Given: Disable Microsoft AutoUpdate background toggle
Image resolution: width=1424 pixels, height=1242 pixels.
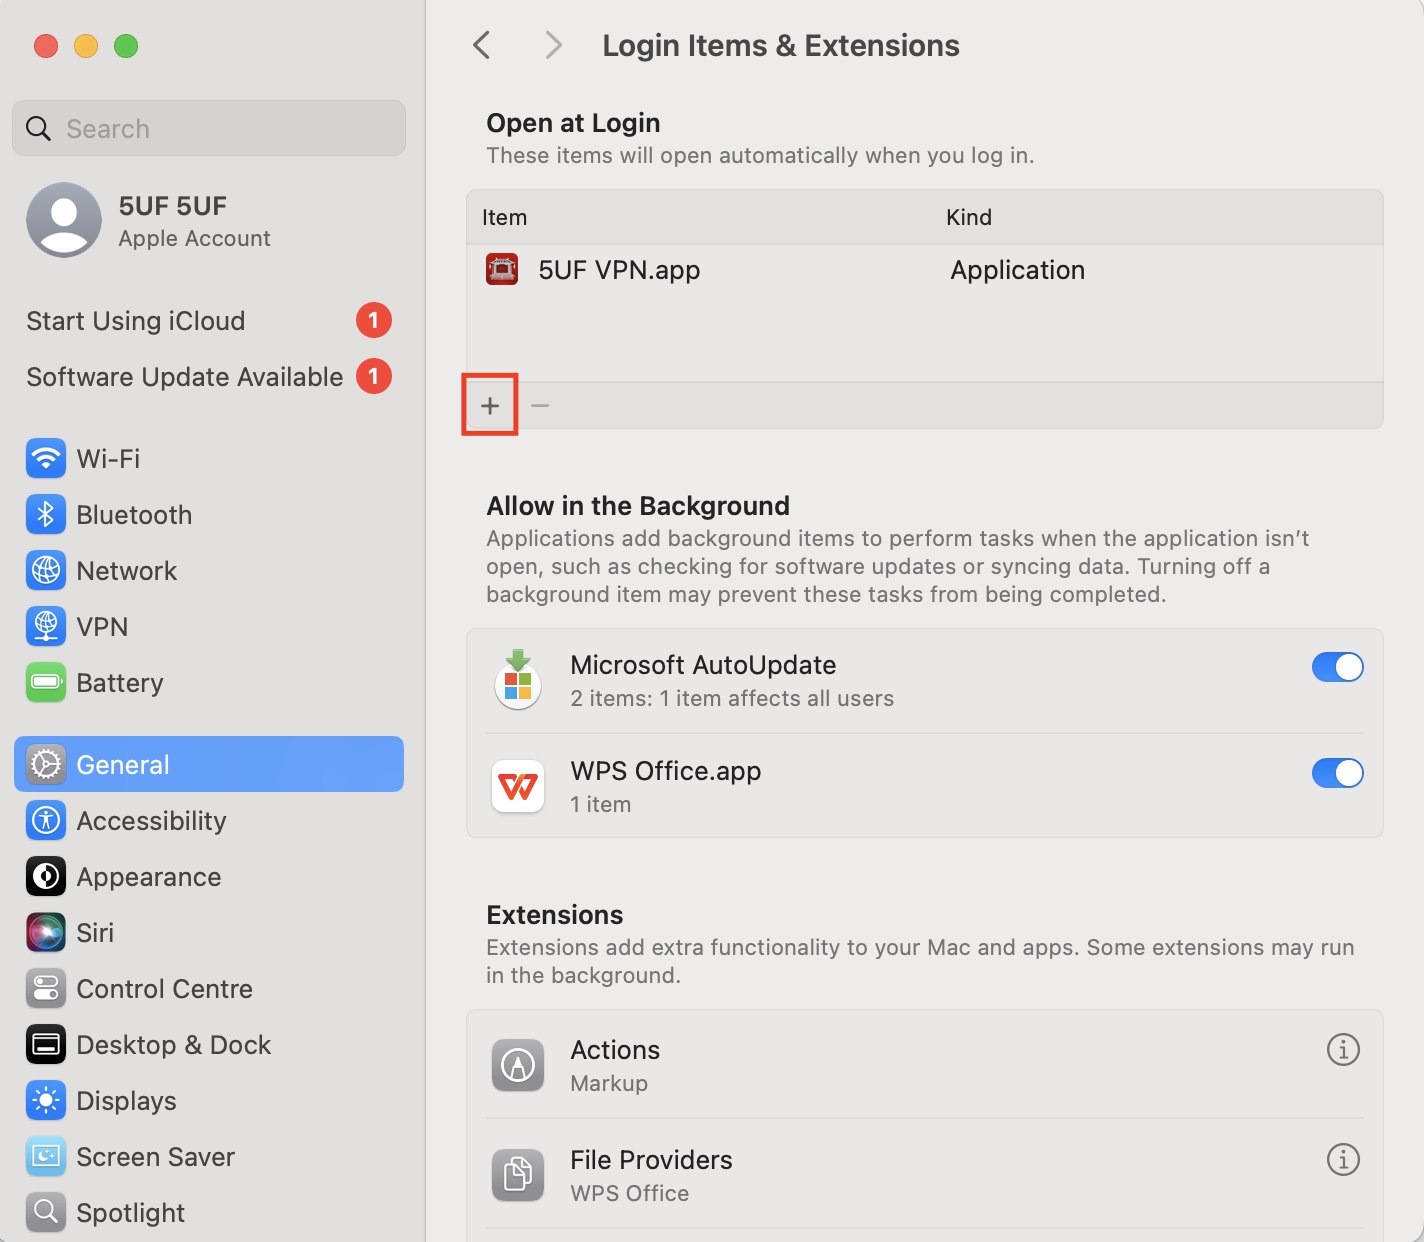Looking at the screenshot, I should coord(1337,668).
